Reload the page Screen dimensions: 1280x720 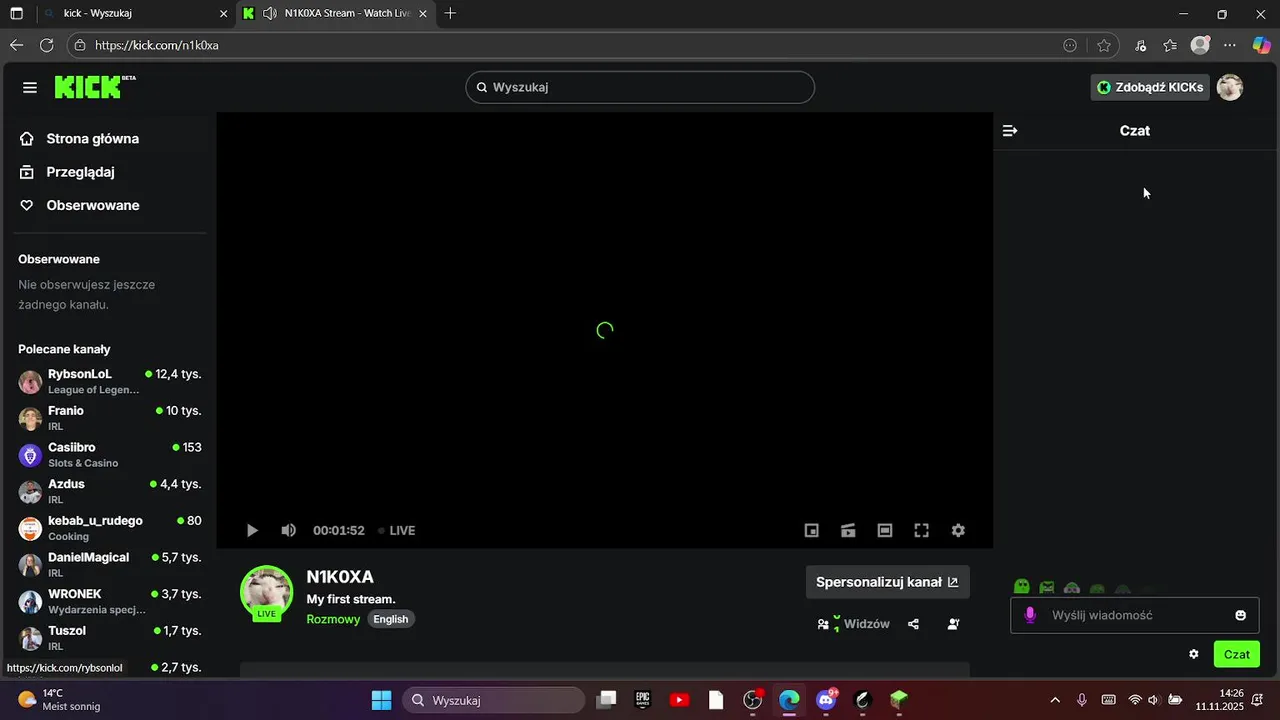click(46, 45)
